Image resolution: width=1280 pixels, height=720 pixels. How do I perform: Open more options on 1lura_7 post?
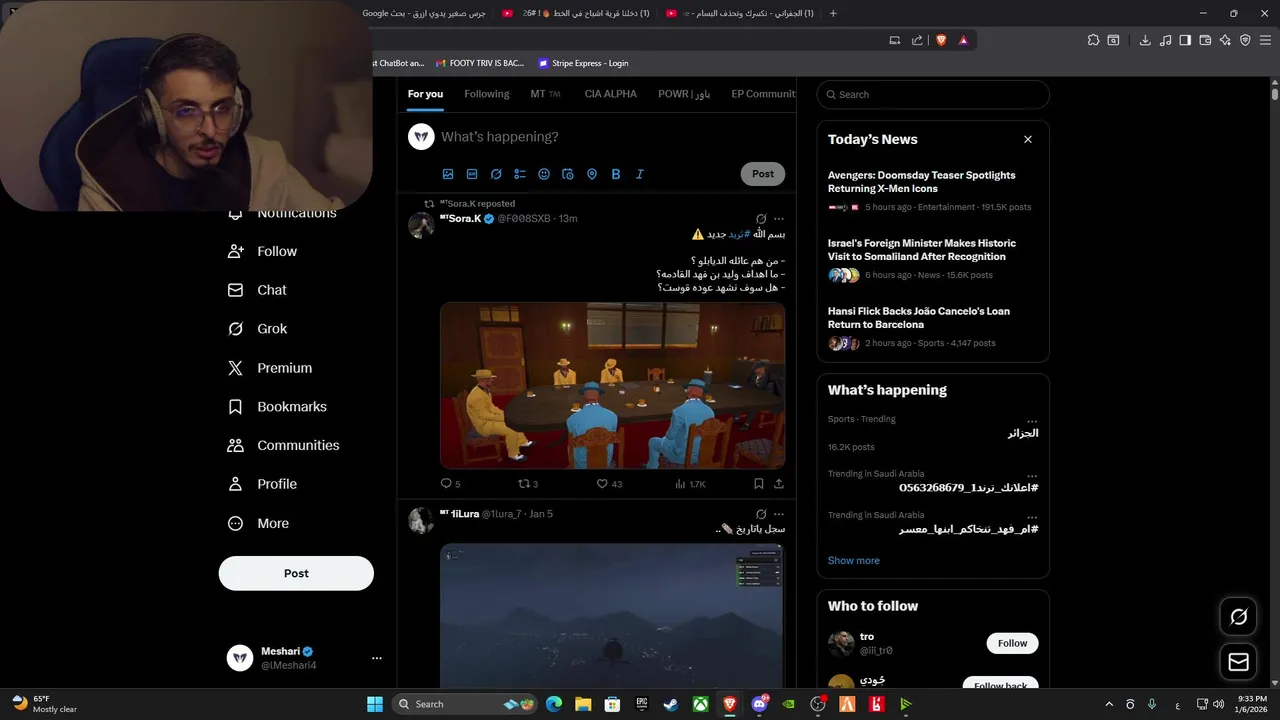779,514
